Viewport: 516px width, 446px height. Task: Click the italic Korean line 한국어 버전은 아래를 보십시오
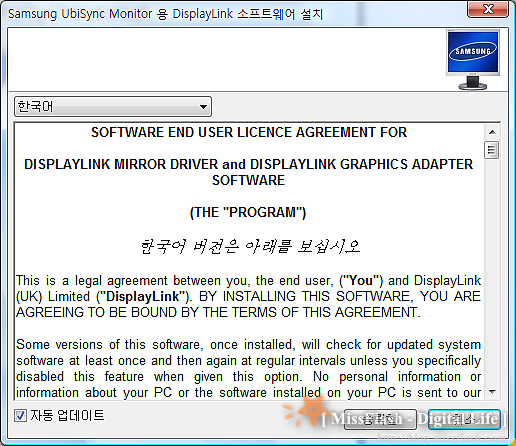tap(249, 247)
